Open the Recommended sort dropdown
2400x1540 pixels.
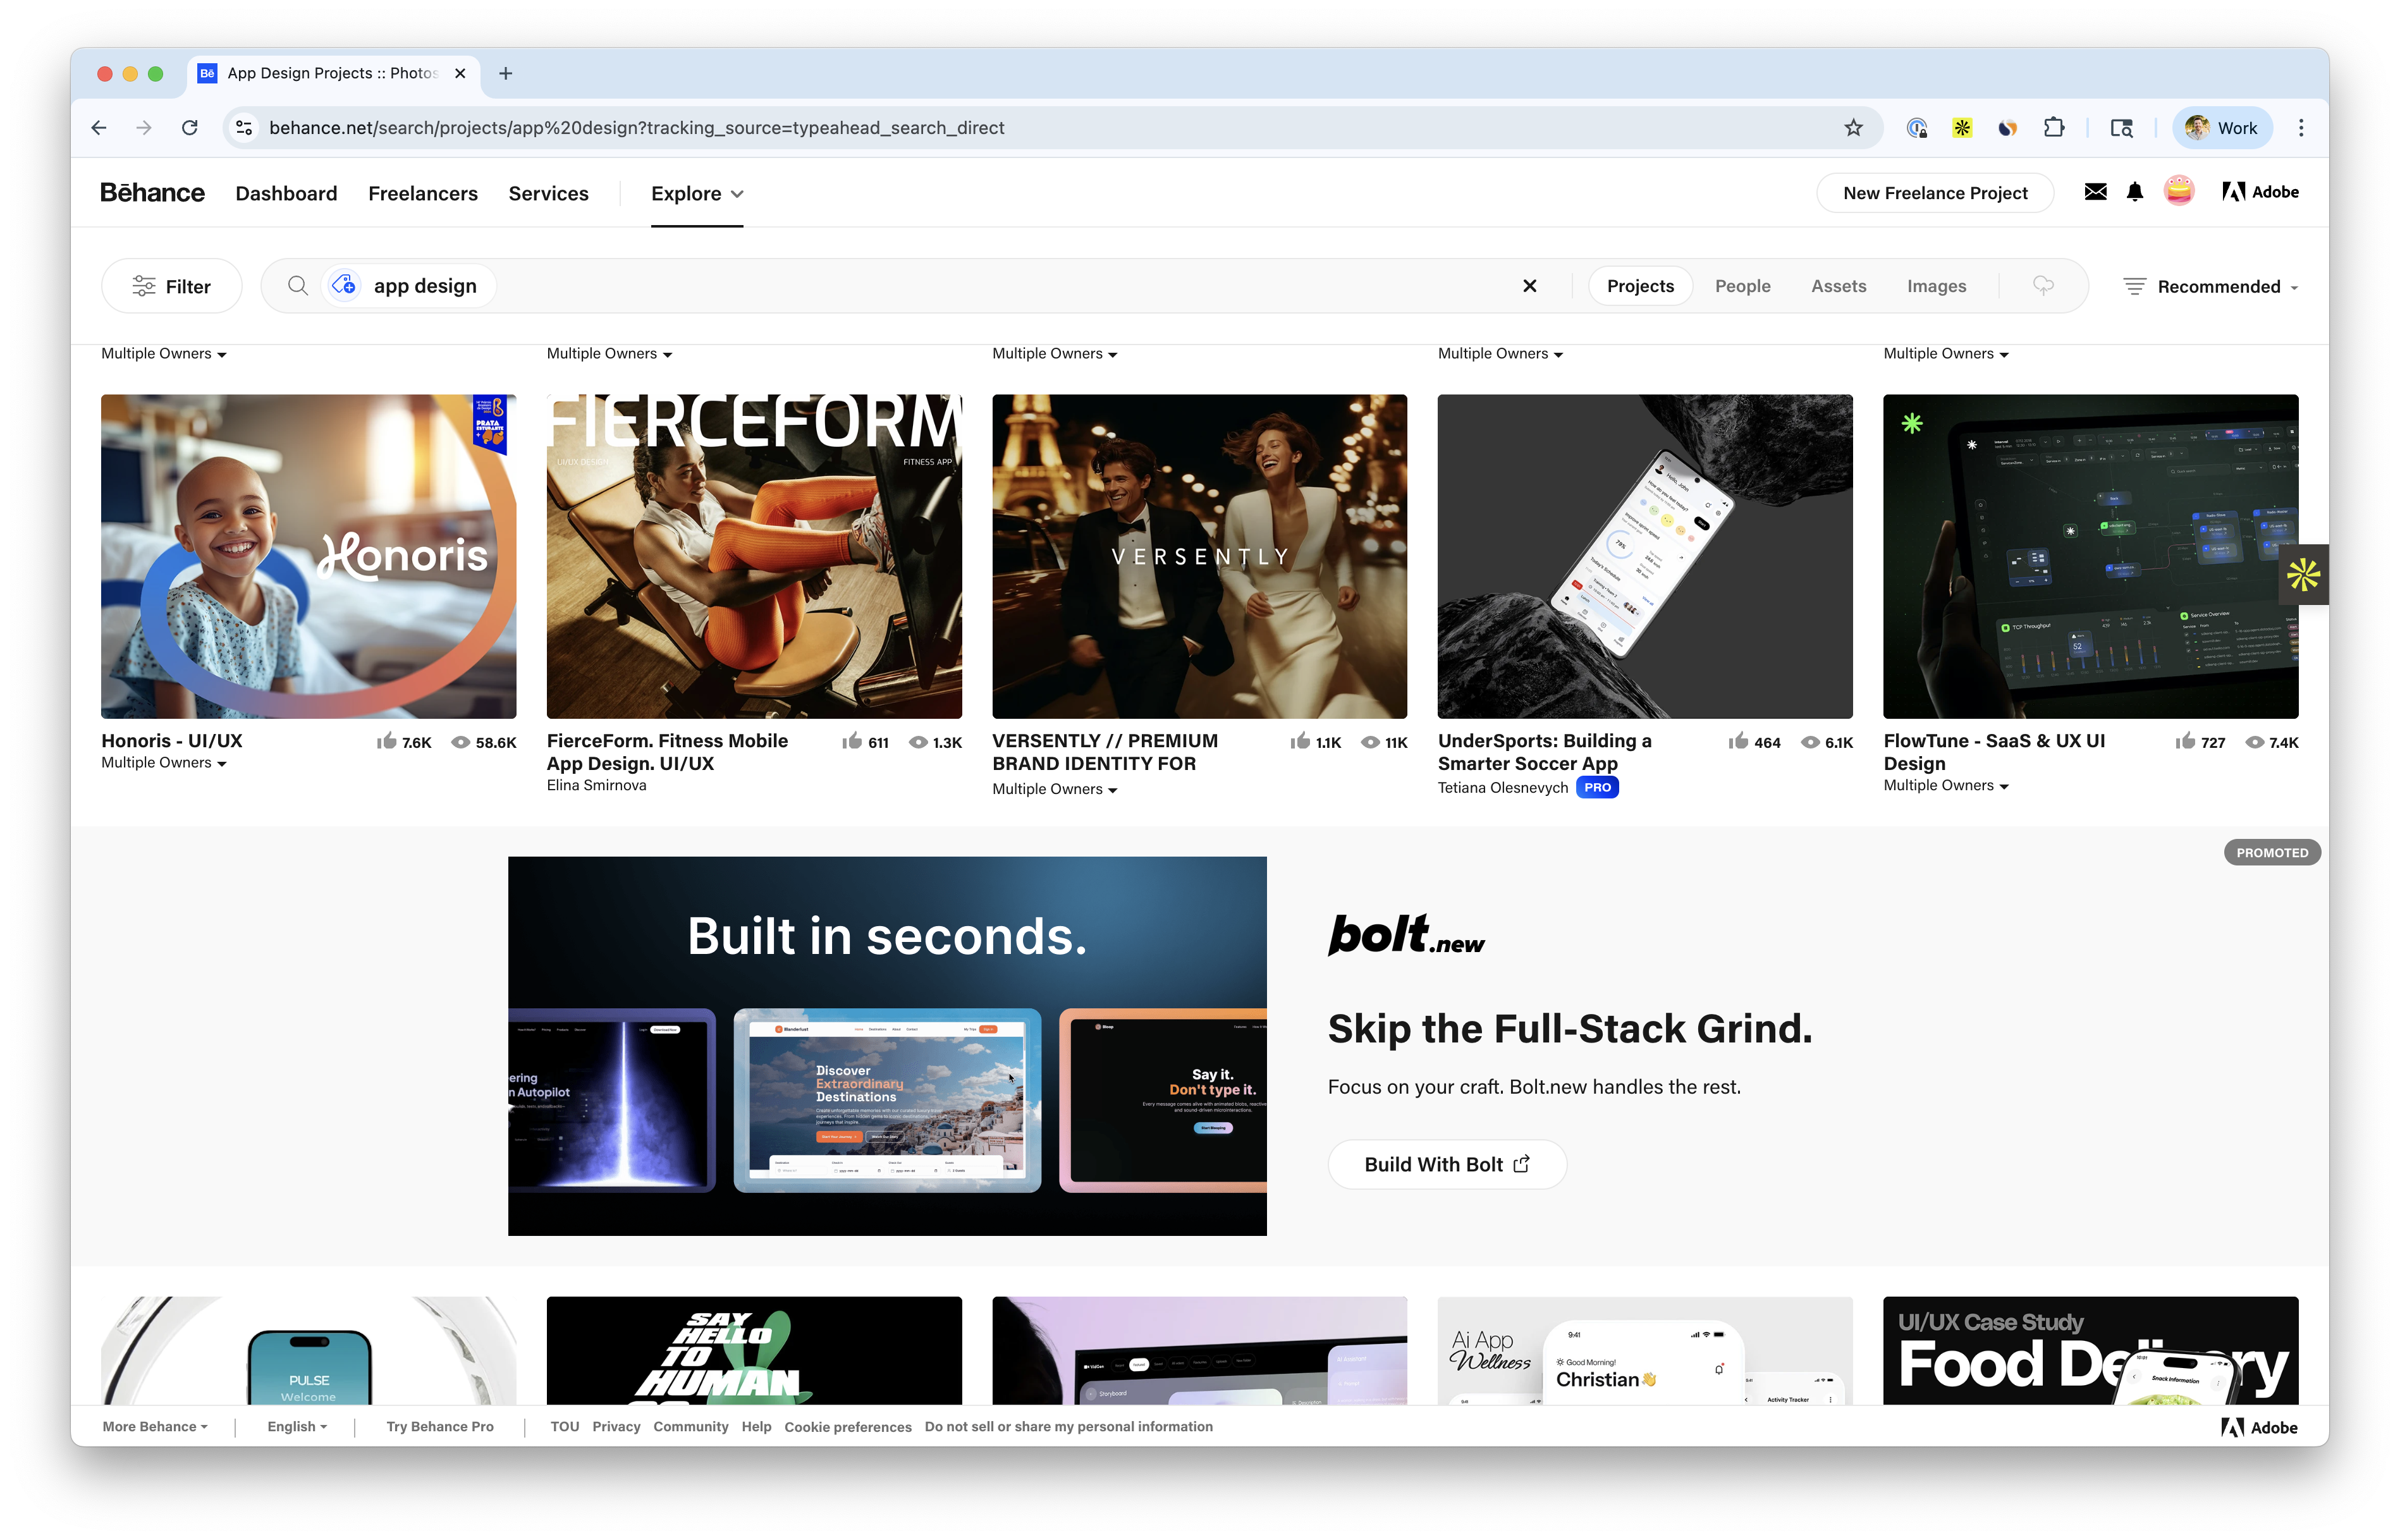pyautogui.click(x=2211, y=287)
